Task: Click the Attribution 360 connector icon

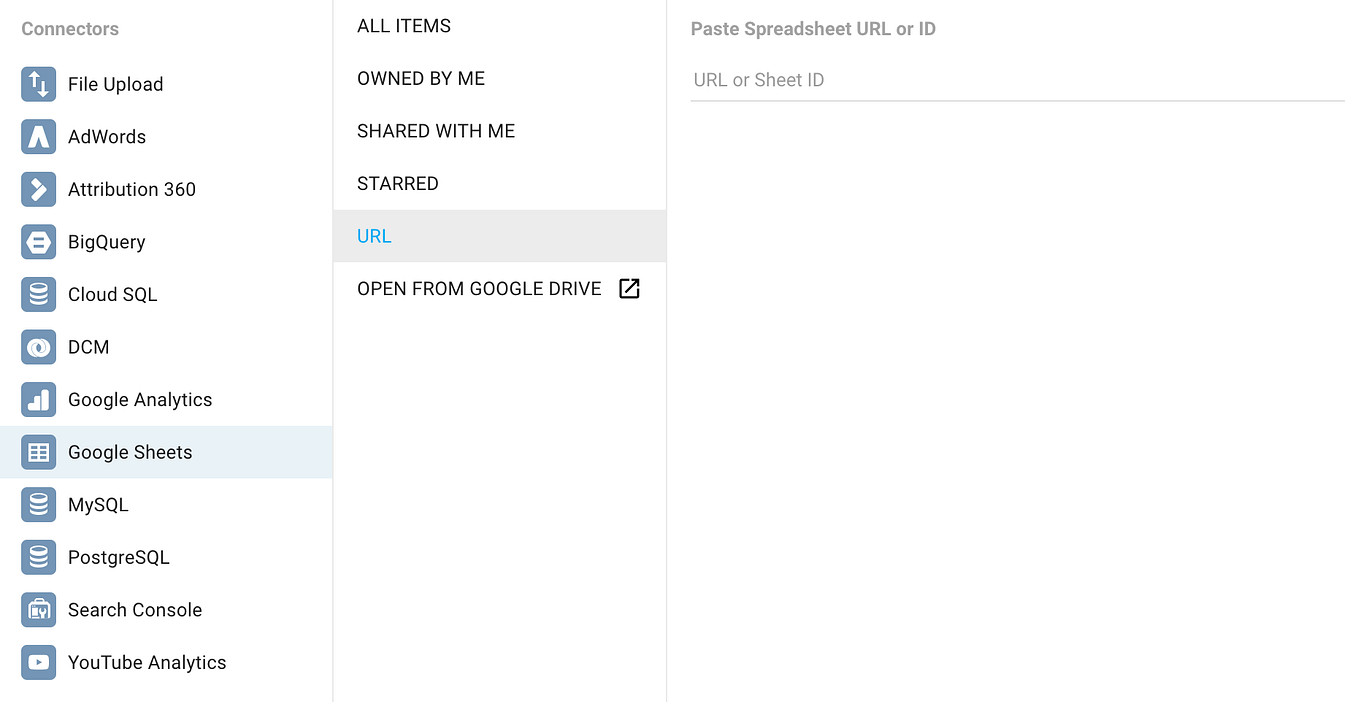Action: click(x=38, y=189)
